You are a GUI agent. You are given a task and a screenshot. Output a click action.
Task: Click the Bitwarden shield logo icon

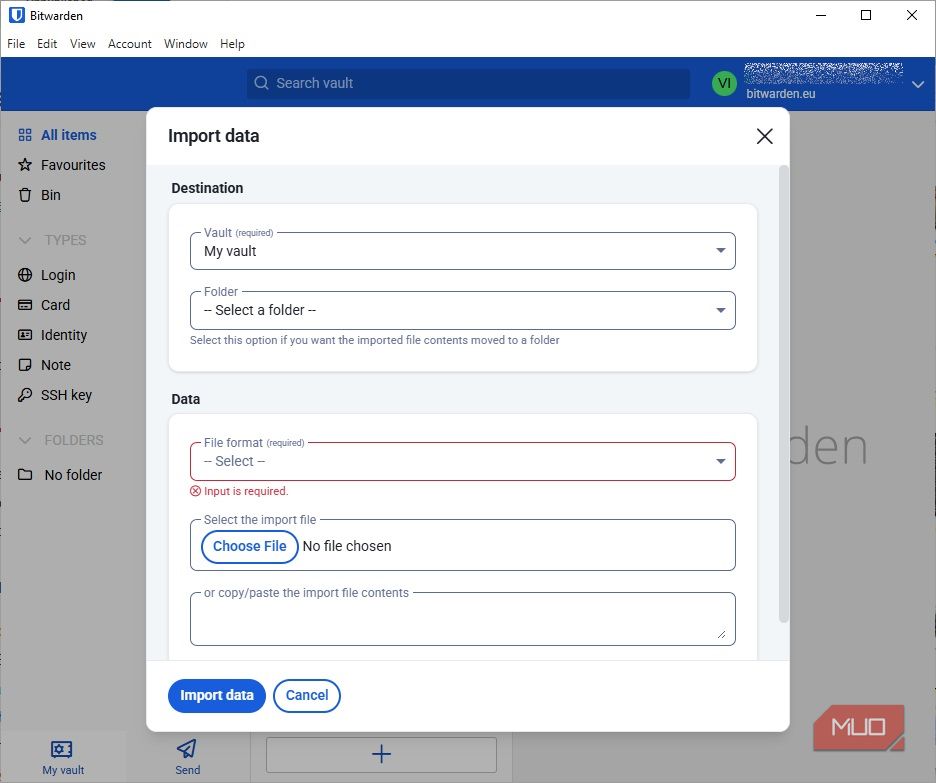17,15
